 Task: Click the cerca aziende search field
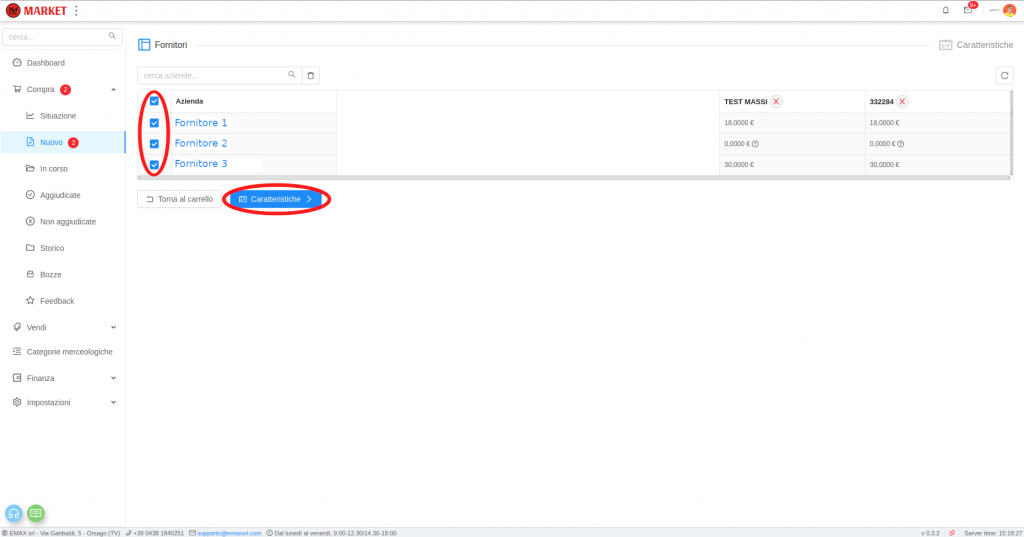tap(213, 75)
